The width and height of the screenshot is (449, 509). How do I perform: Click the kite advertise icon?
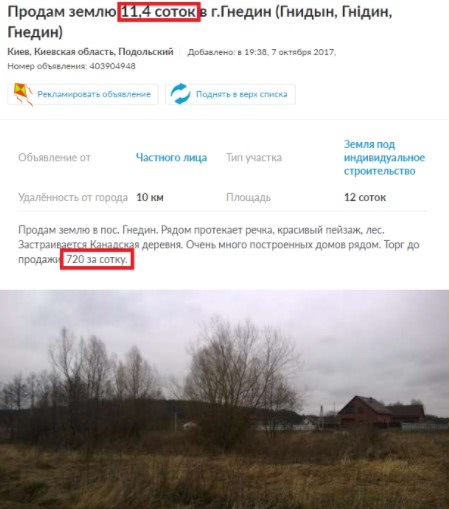[x=23, y=94]
